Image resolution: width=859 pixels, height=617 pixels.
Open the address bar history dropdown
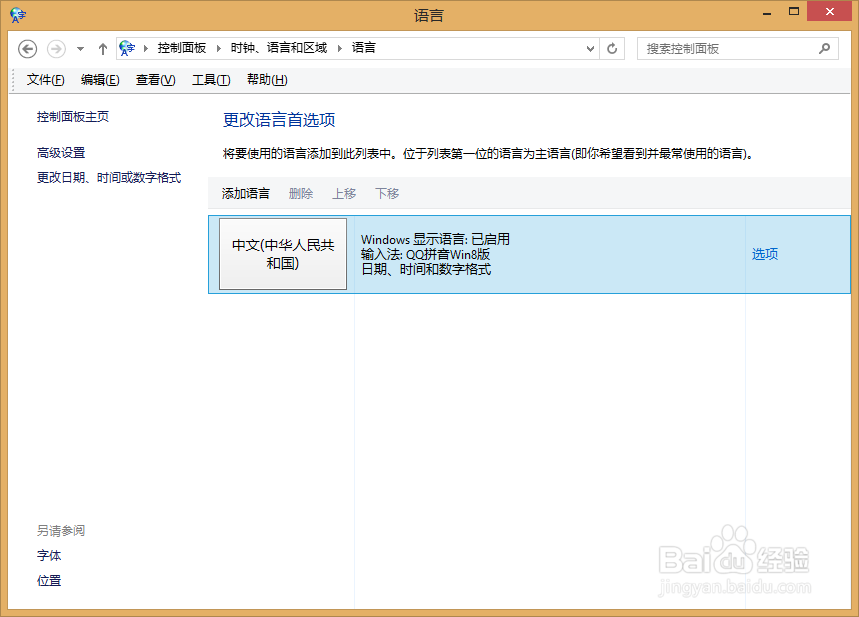pos(590,49)
